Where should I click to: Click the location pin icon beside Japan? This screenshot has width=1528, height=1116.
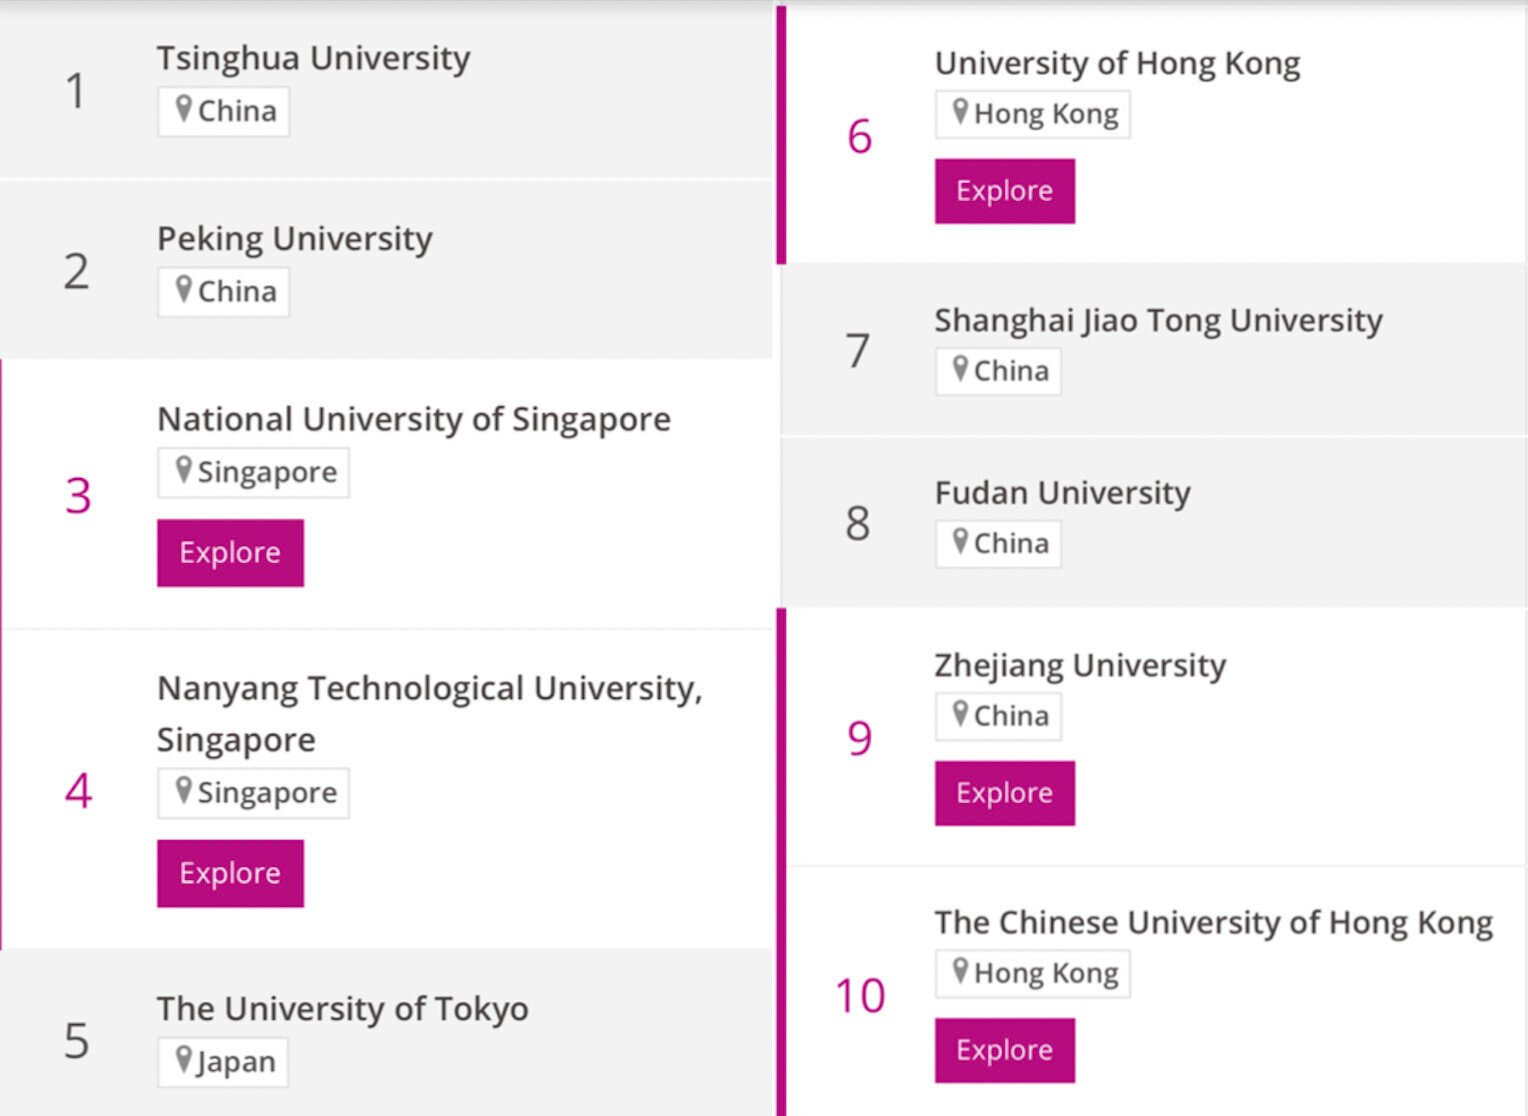(183, 1059)
